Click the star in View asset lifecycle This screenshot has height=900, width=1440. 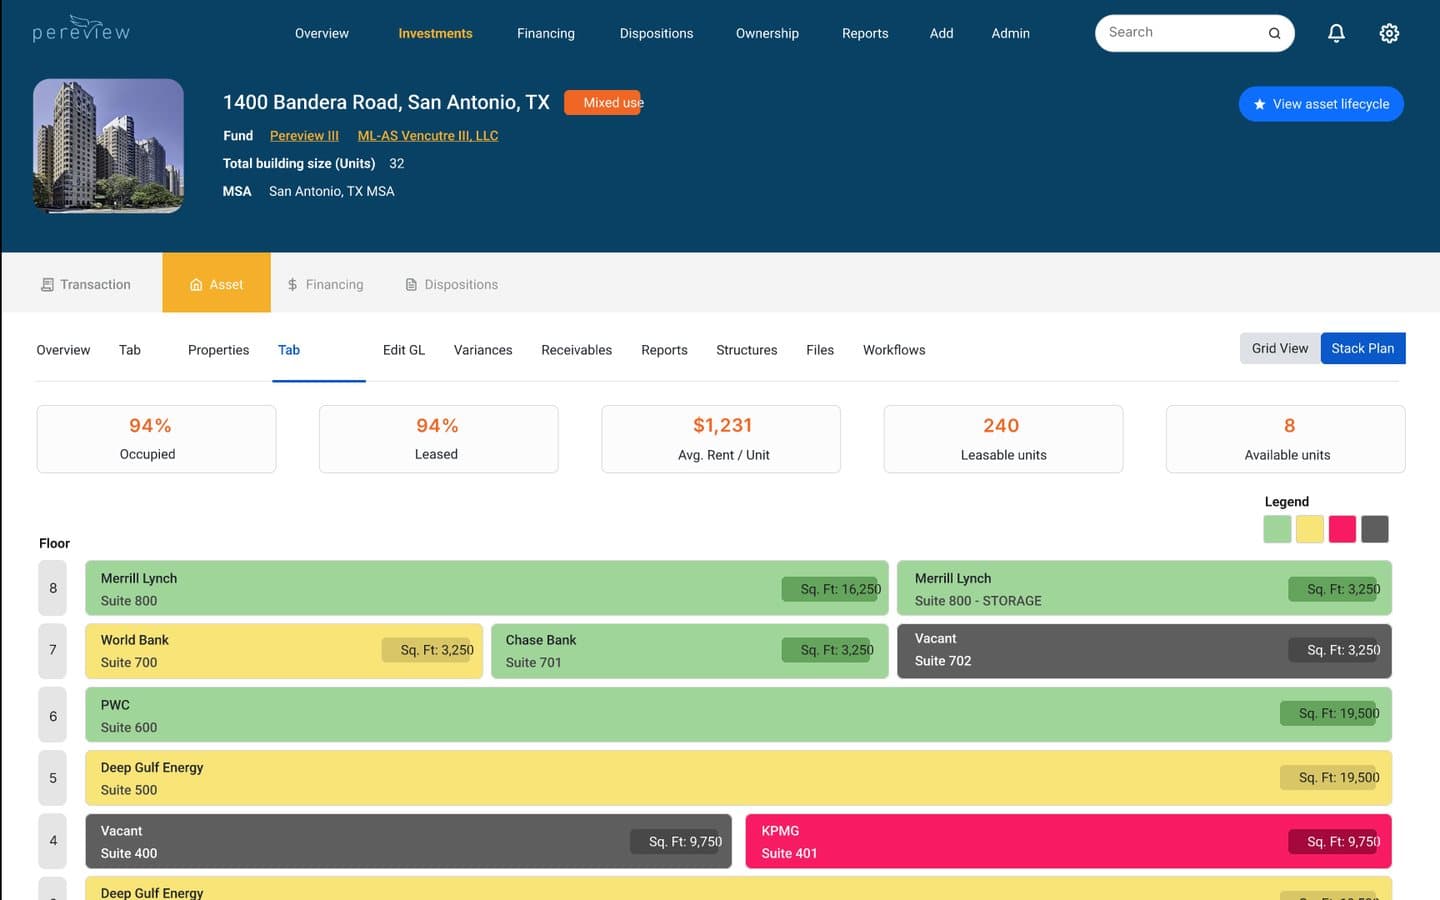[x=1260, y=104]
